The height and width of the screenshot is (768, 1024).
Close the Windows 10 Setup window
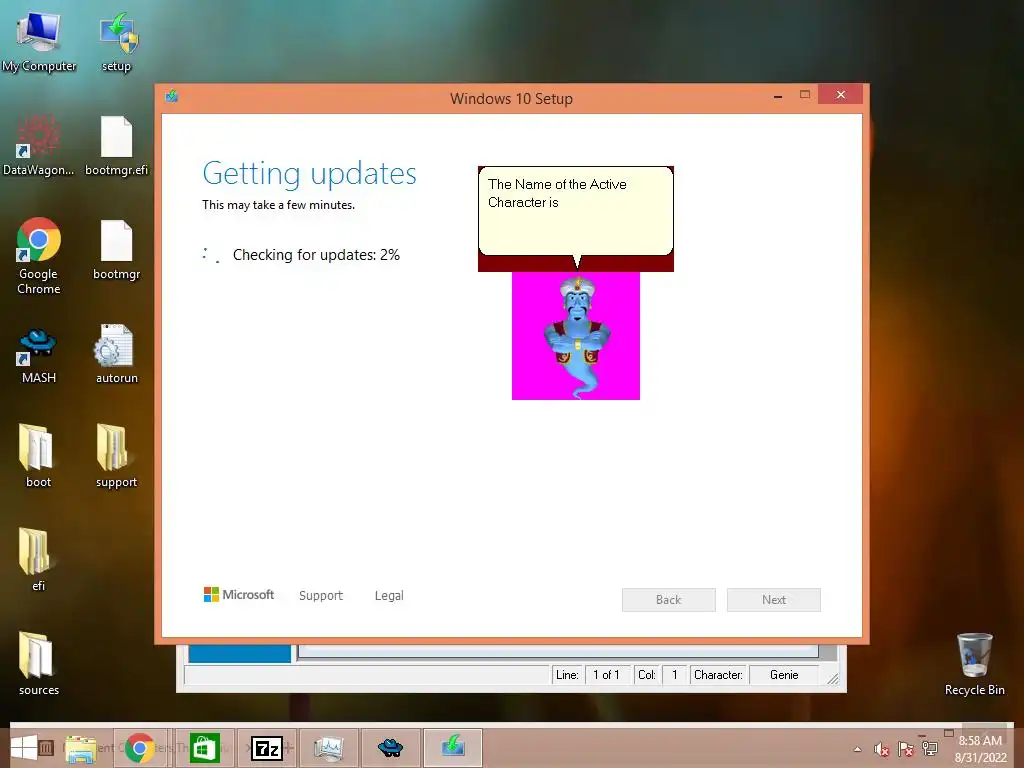point(840,95)
